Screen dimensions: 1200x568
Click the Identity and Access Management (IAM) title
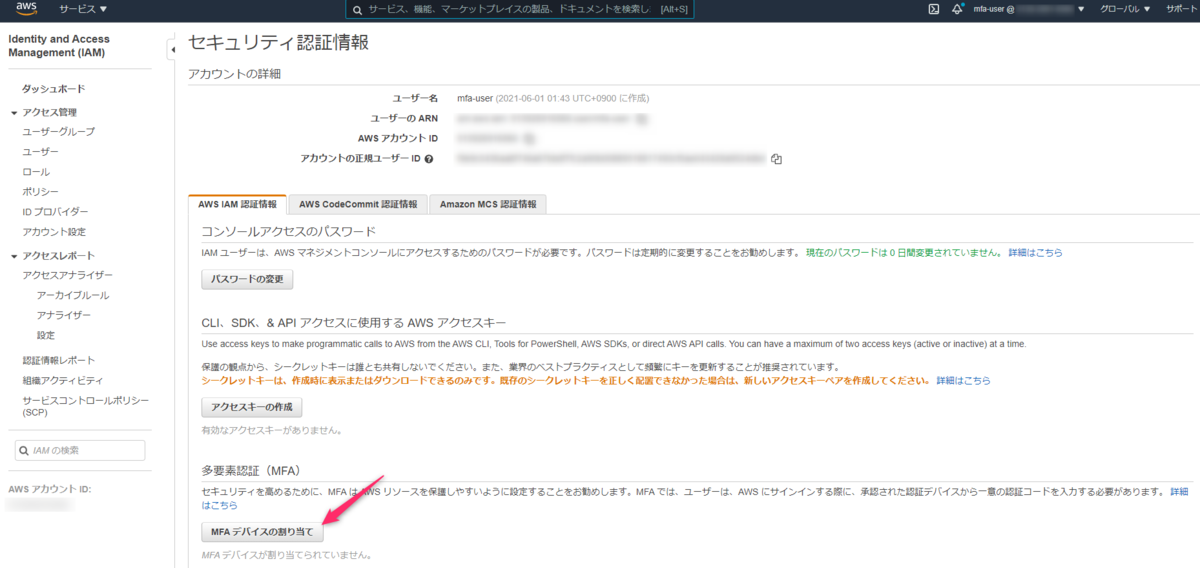(59, 46)
